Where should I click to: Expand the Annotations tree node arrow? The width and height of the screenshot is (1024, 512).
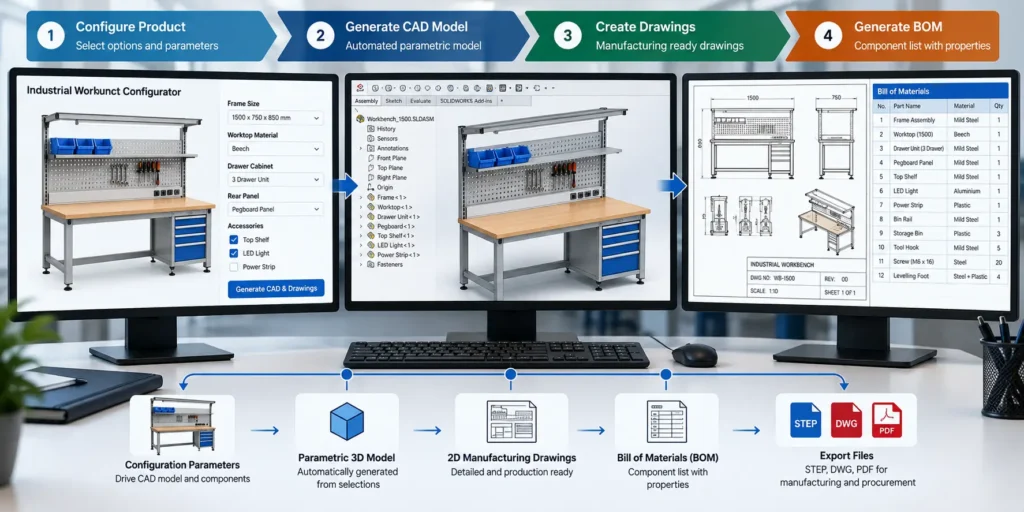tap(360, 148)
